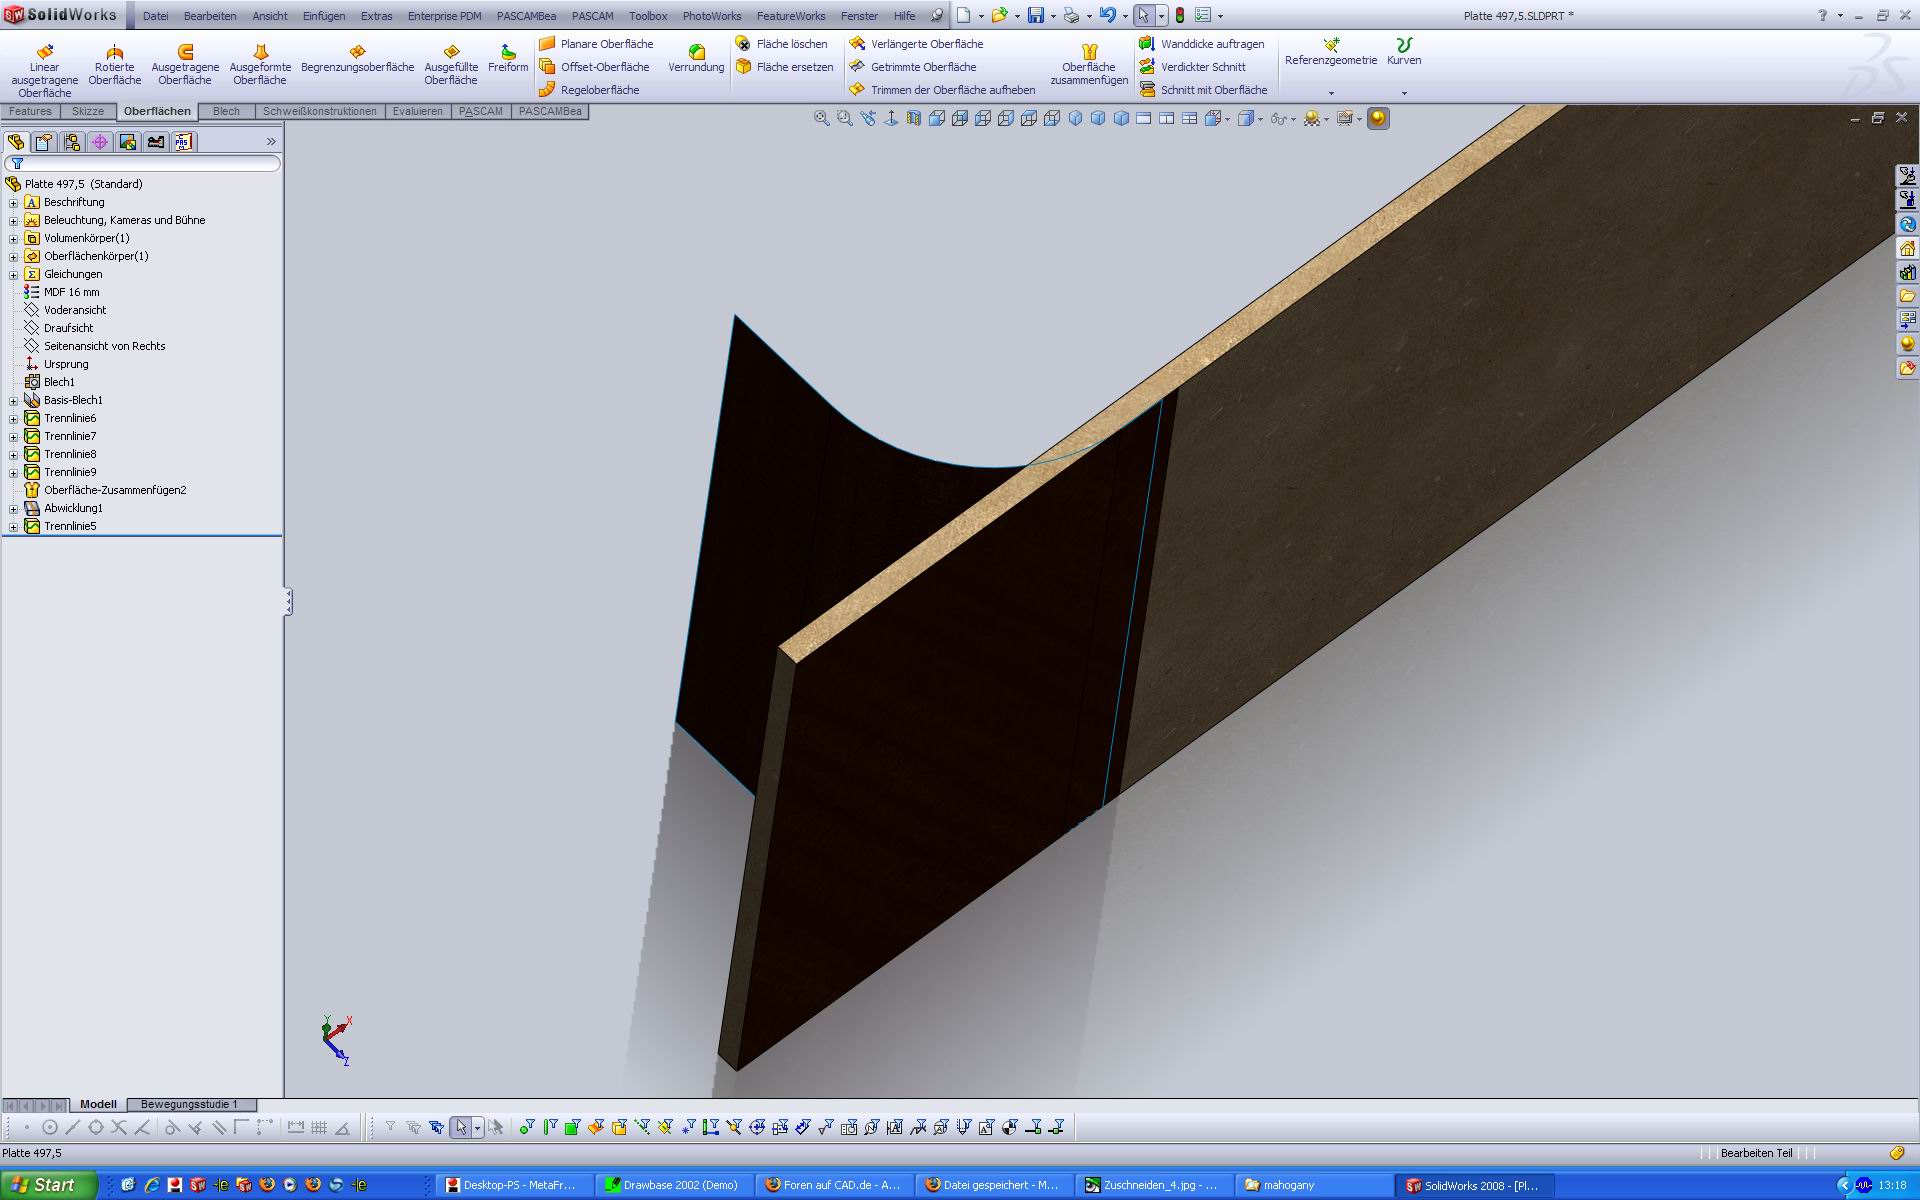Expand the Trennlinie6 feature
Screen dimensions: 1920x1200
13,418
